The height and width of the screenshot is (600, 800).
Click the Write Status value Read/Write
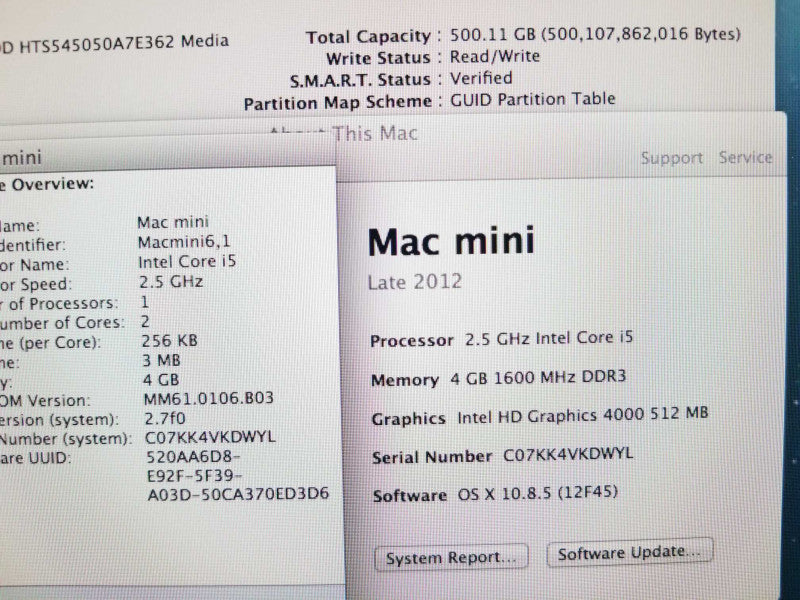point(494,56)
